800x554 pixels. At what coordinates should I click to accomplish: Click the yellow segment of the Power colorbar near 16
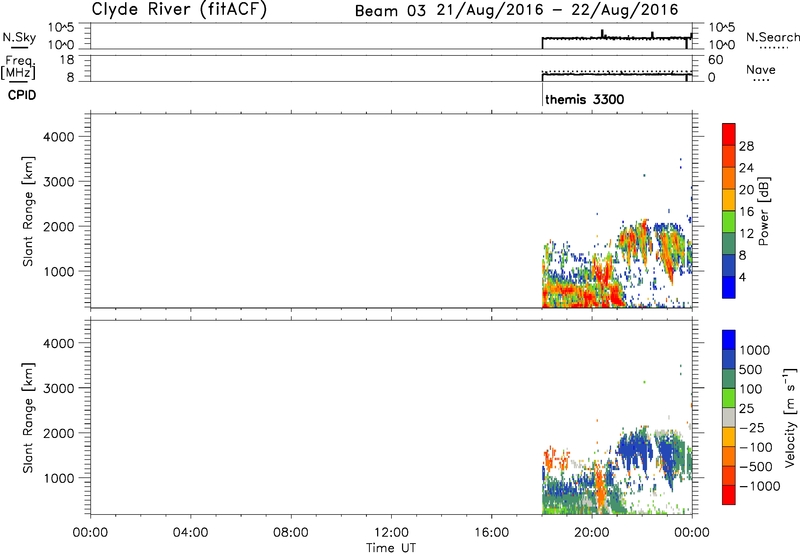coord(729,199)
